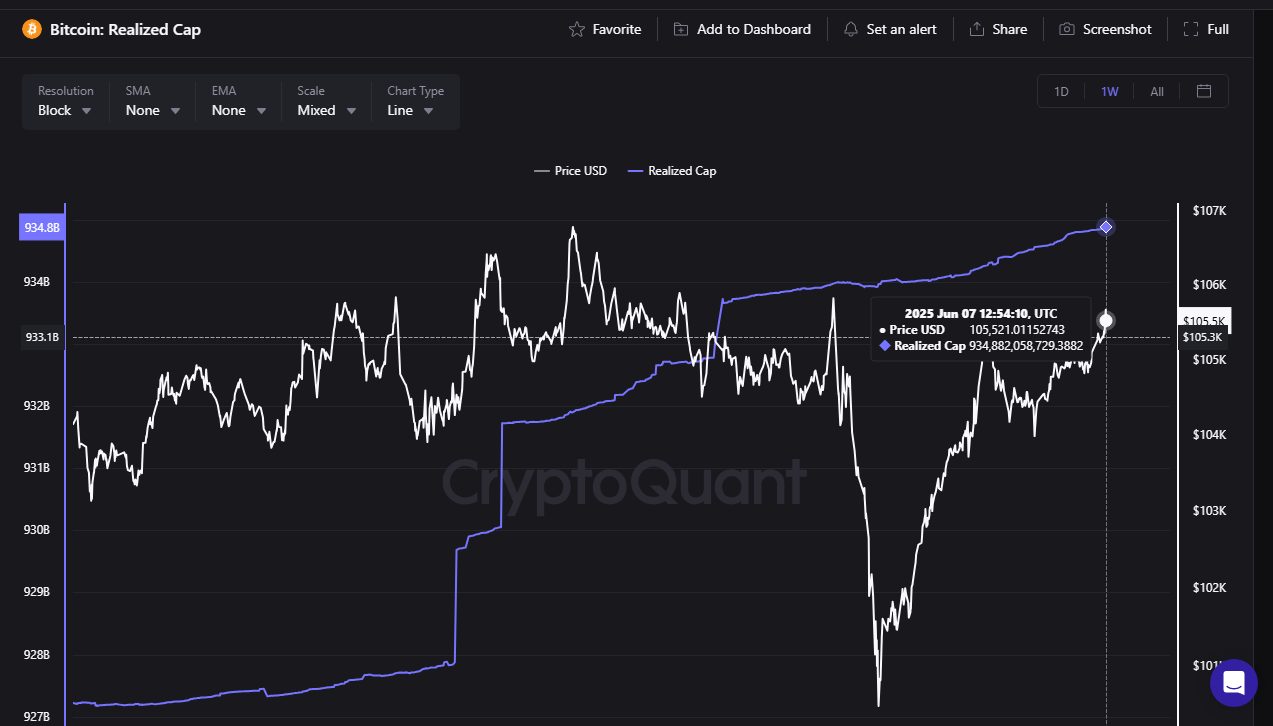Click the Set an alert bell icon
The width and height of the screenshot is (1273, 726).
[851, 29]
